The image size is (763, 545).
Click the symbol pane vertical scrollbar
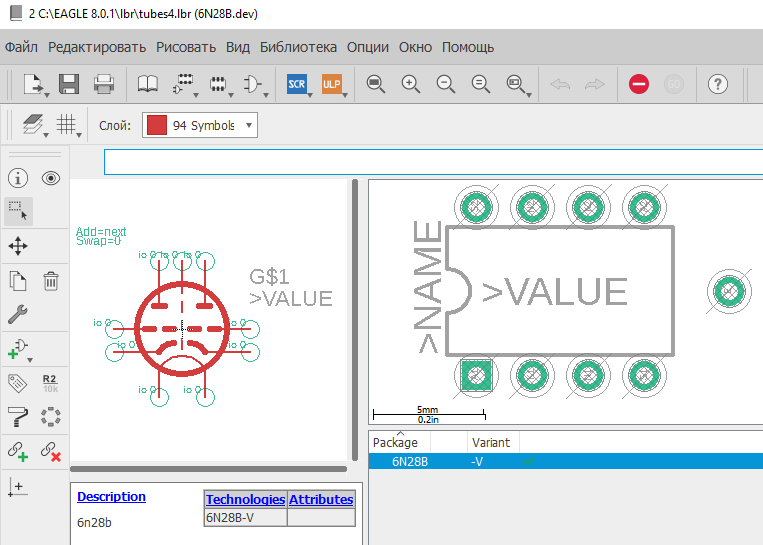click(355, 320)
